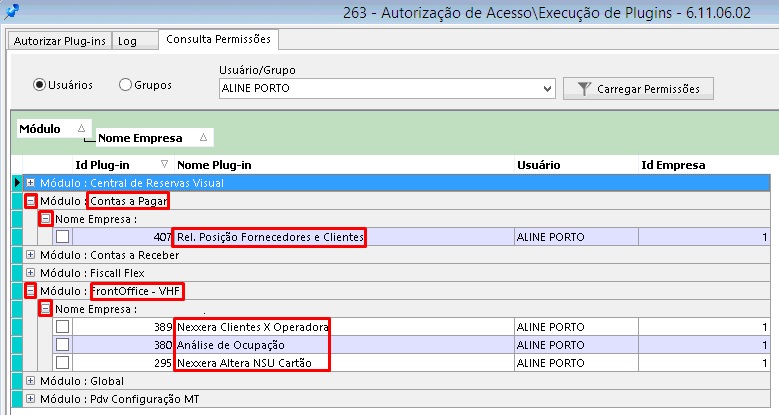The width and height of the screenshot is (779, 415).
Task: Click the Módulo grouping header
Action: (54, 129)
